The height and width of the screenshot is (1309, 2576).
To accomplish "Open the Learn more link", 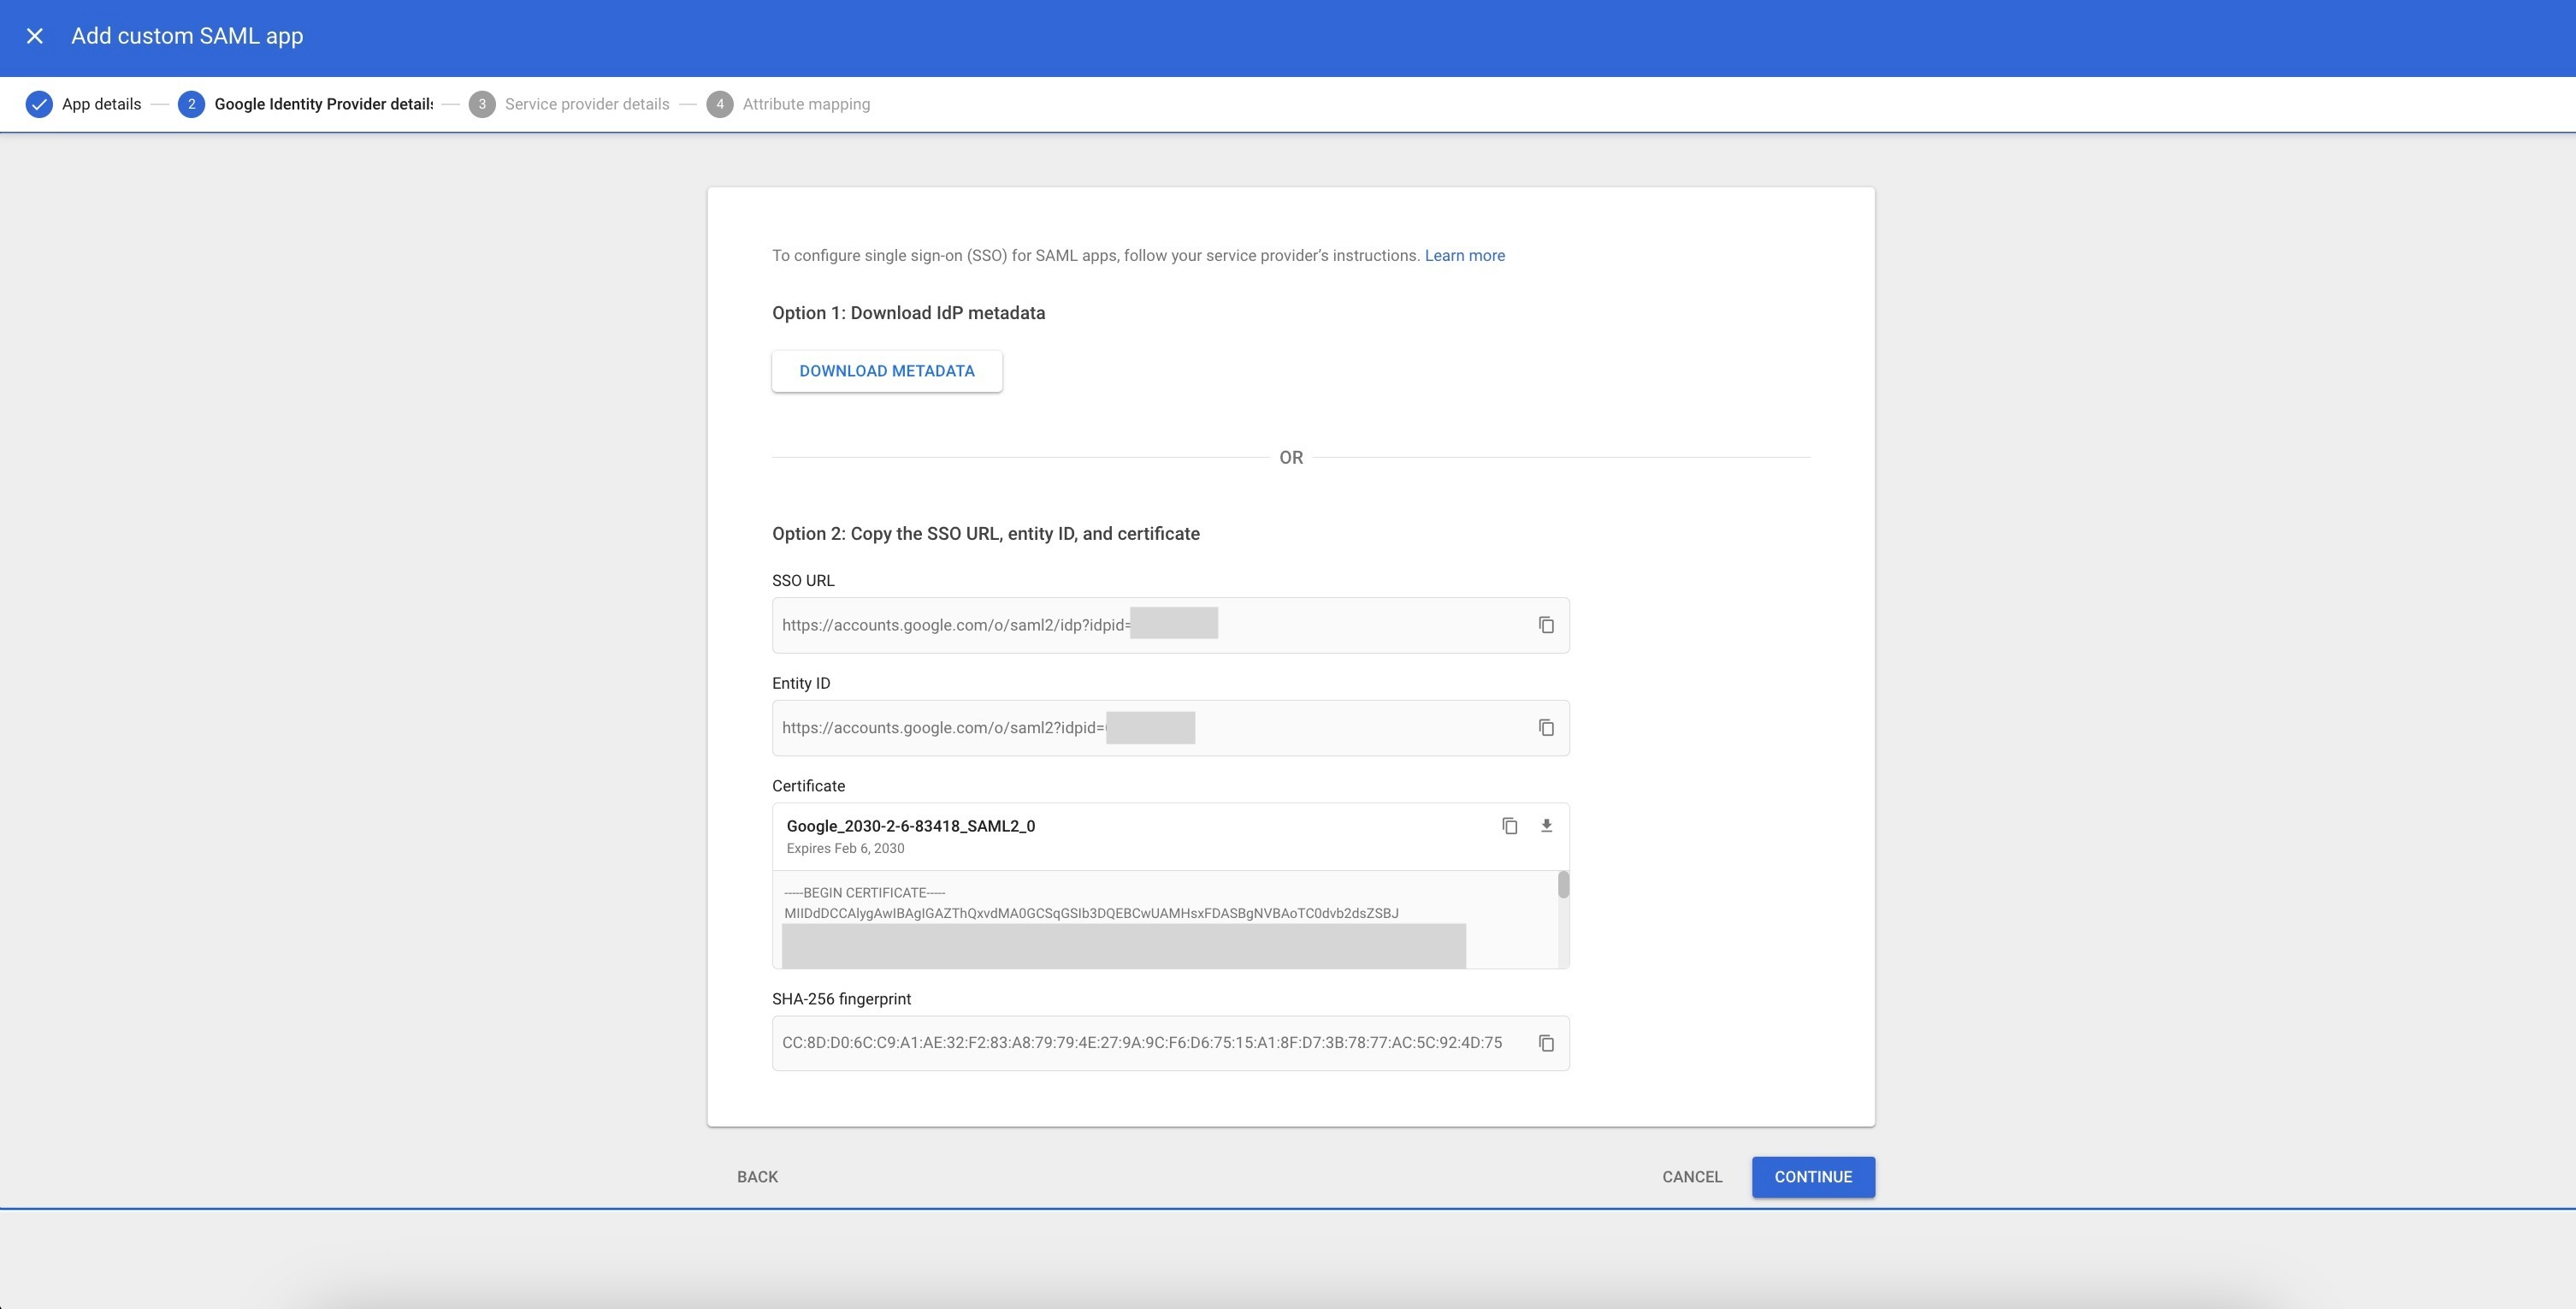I will coord(1464,256).
